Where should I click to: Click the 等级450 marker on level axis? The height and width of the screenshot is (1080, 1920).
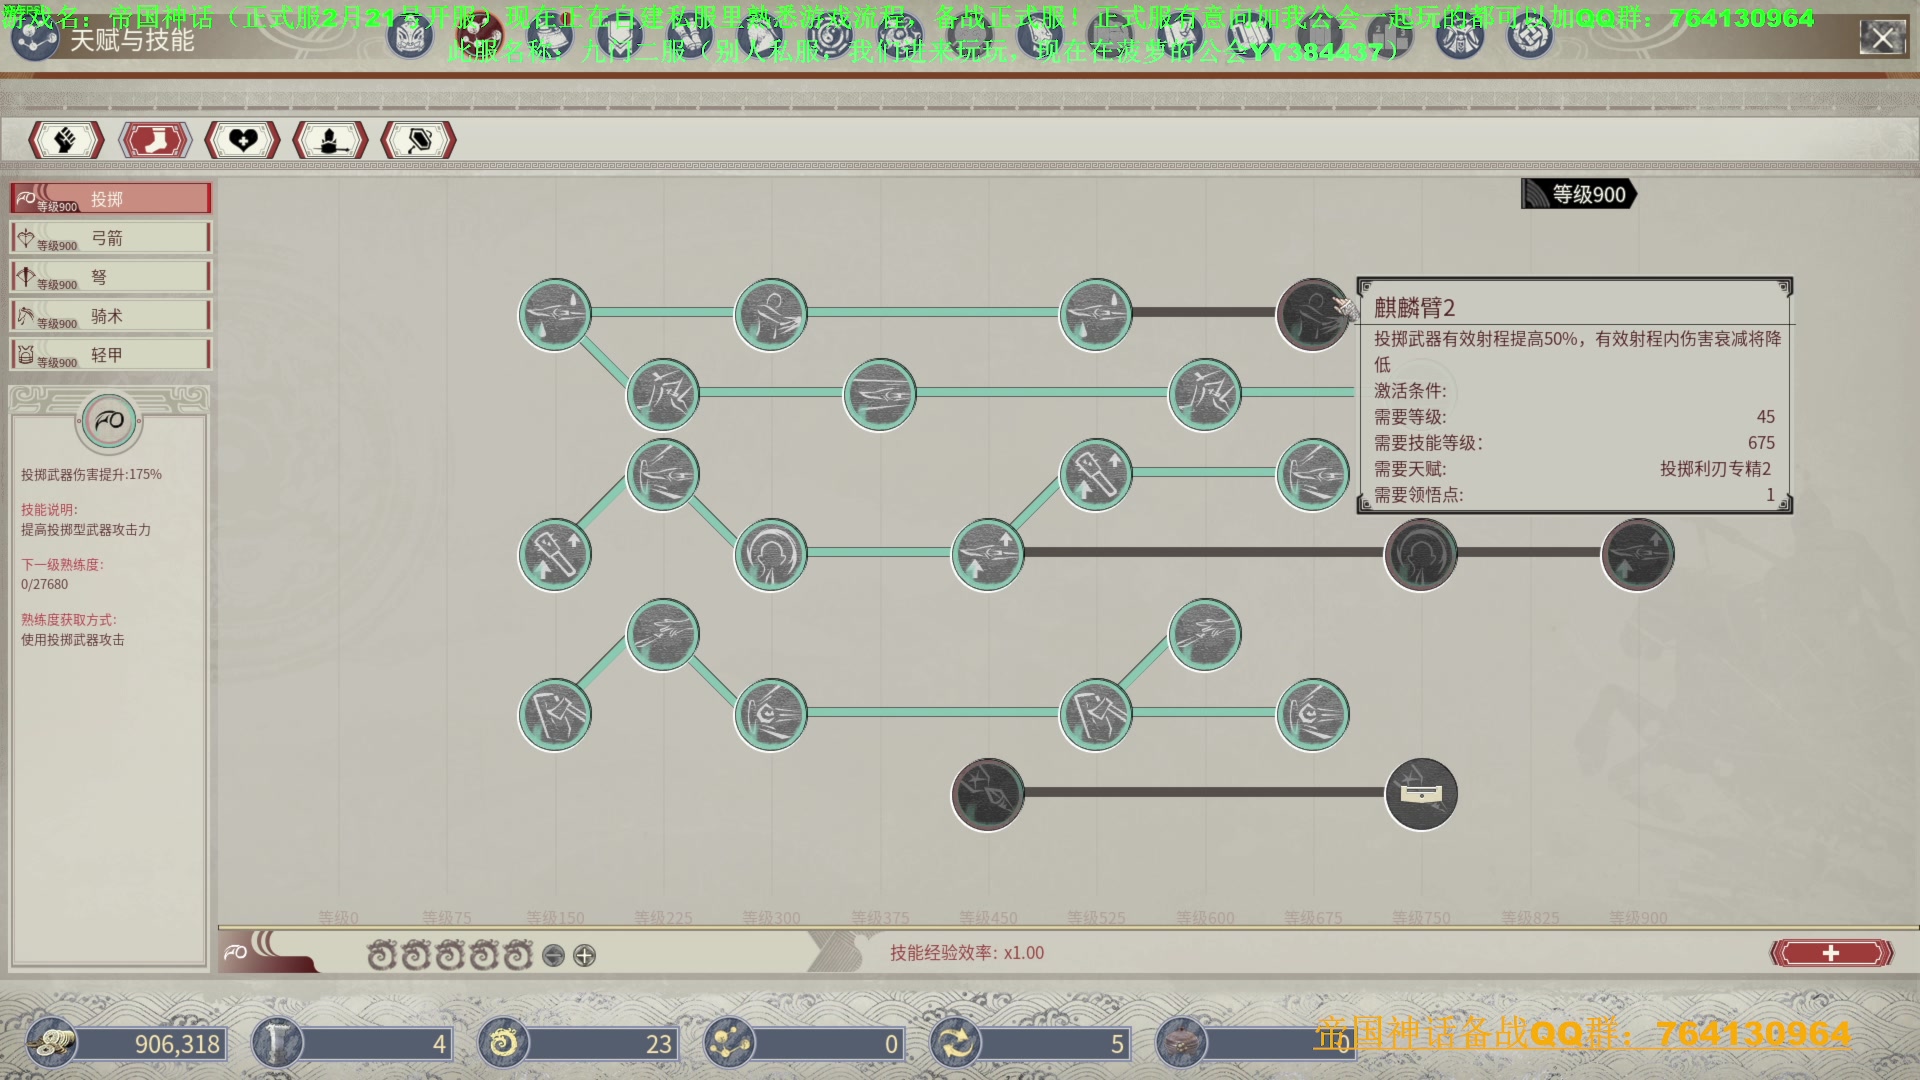[x=988, y=917]
